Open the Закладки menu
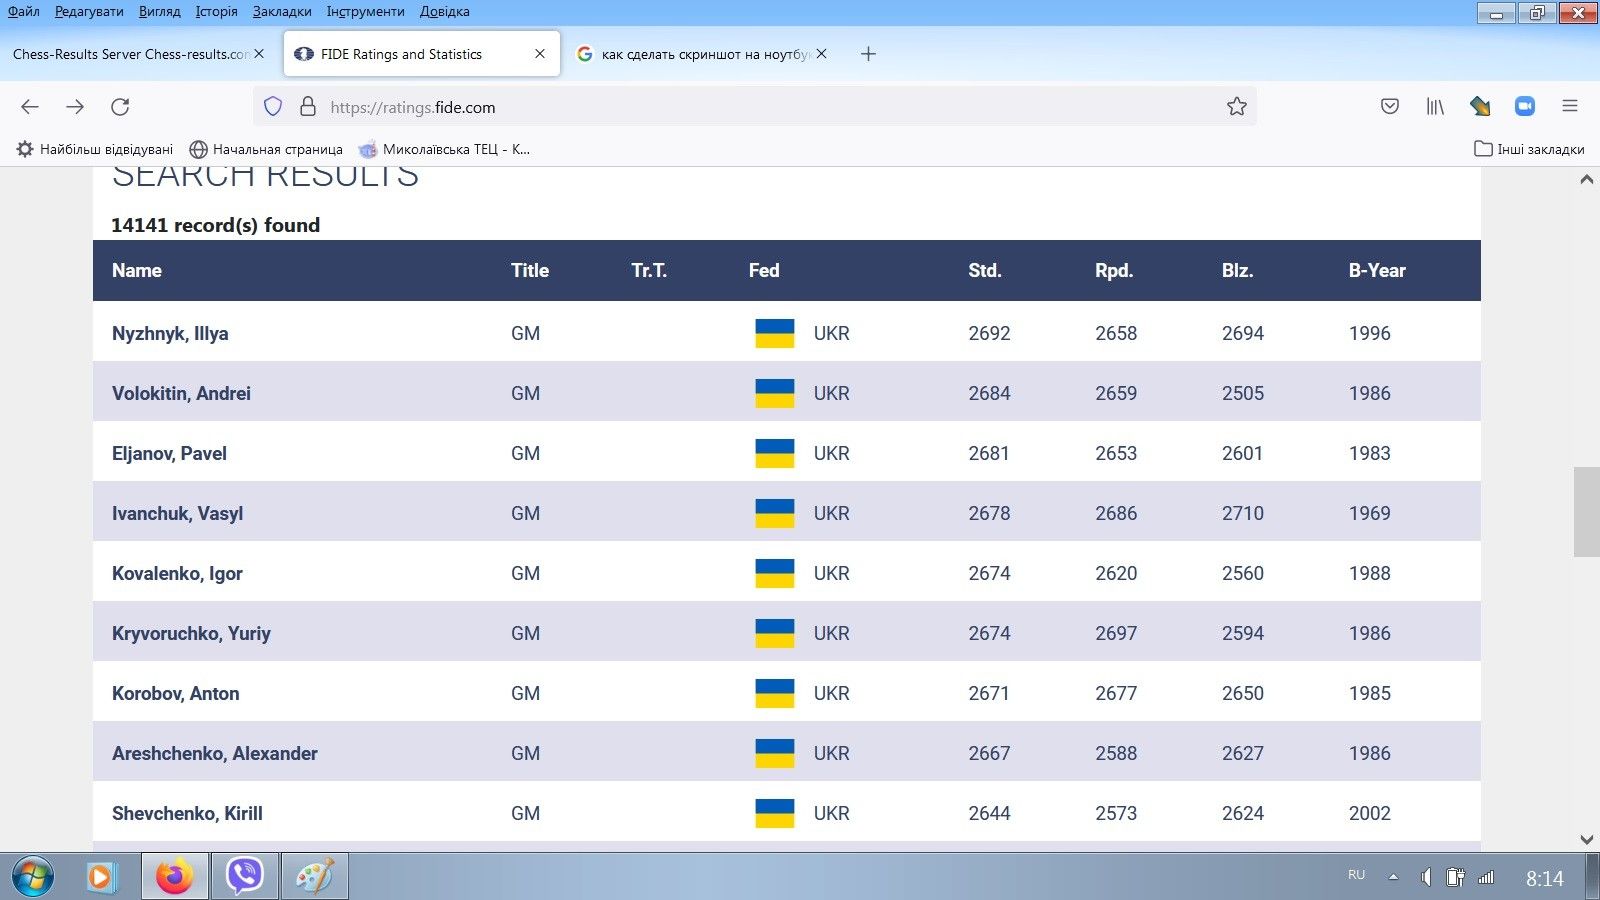The image size is (1600, 900). [282, 12]
